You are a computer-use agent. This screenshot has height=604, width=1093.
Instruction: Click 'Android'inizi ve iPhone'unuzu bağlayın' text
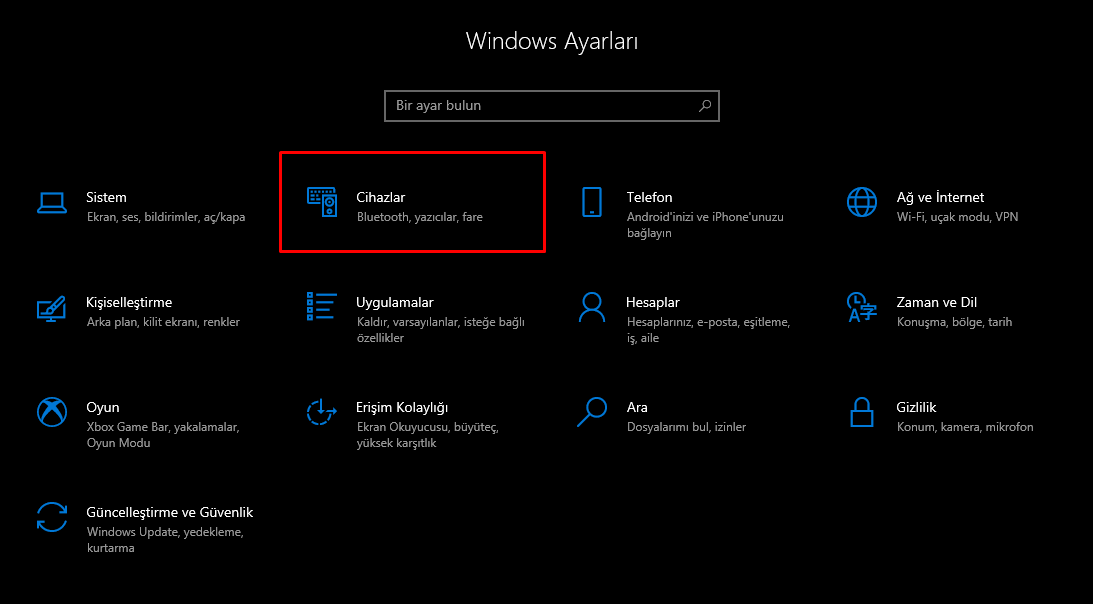(x=705, y=225)
